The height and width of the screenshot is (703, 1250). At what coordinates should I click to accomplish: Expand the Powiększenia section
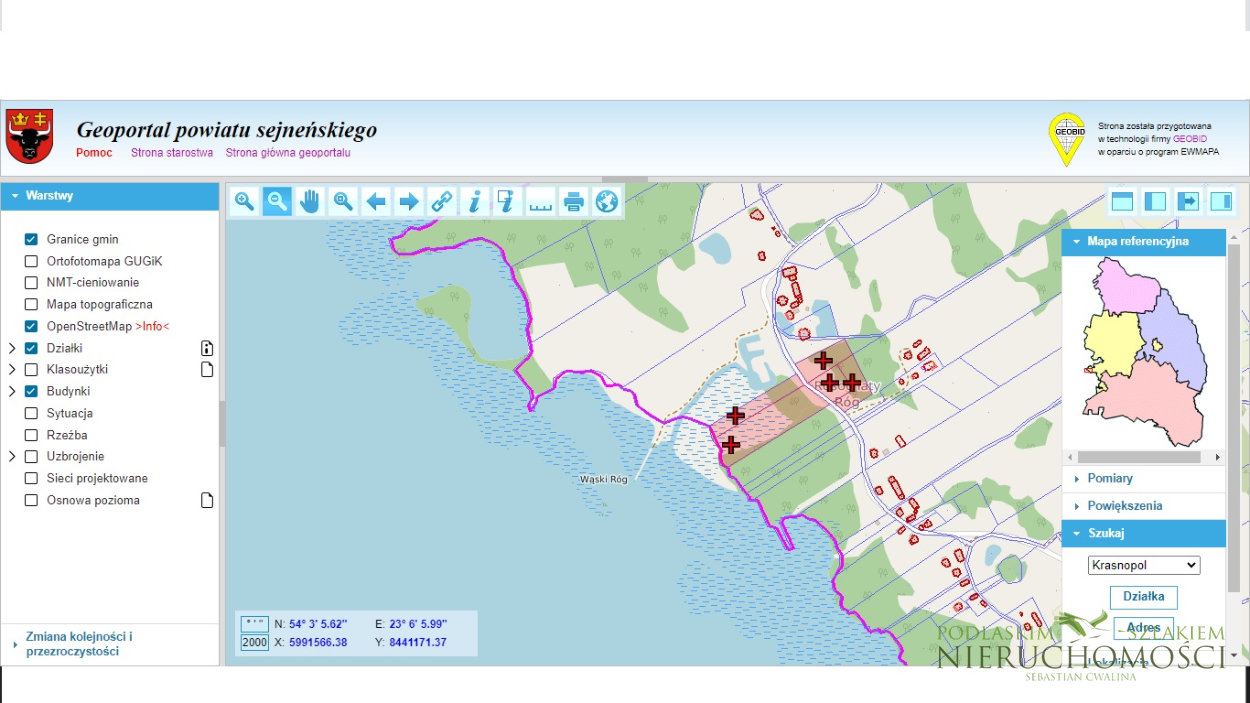pos(1143,506)
